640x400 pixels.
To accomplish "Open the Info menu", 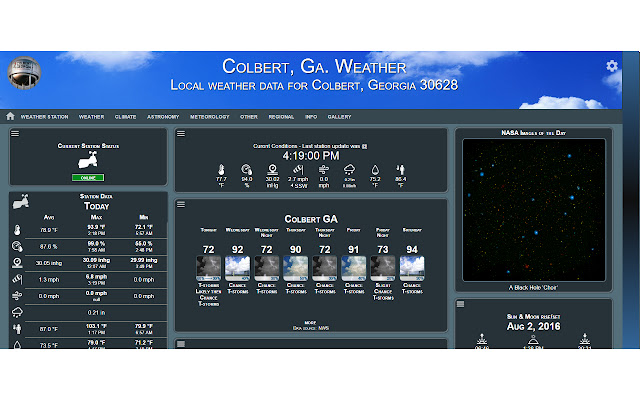I will click(x=311, y=117).
